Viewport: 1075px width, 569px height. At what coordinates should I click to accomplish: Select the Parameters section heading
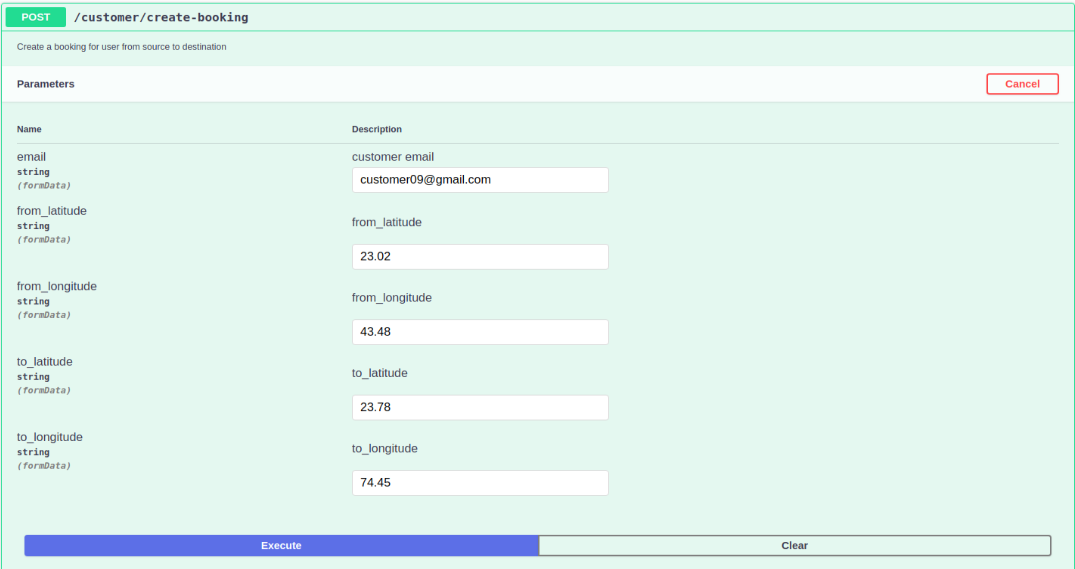(x=46, y=84)
